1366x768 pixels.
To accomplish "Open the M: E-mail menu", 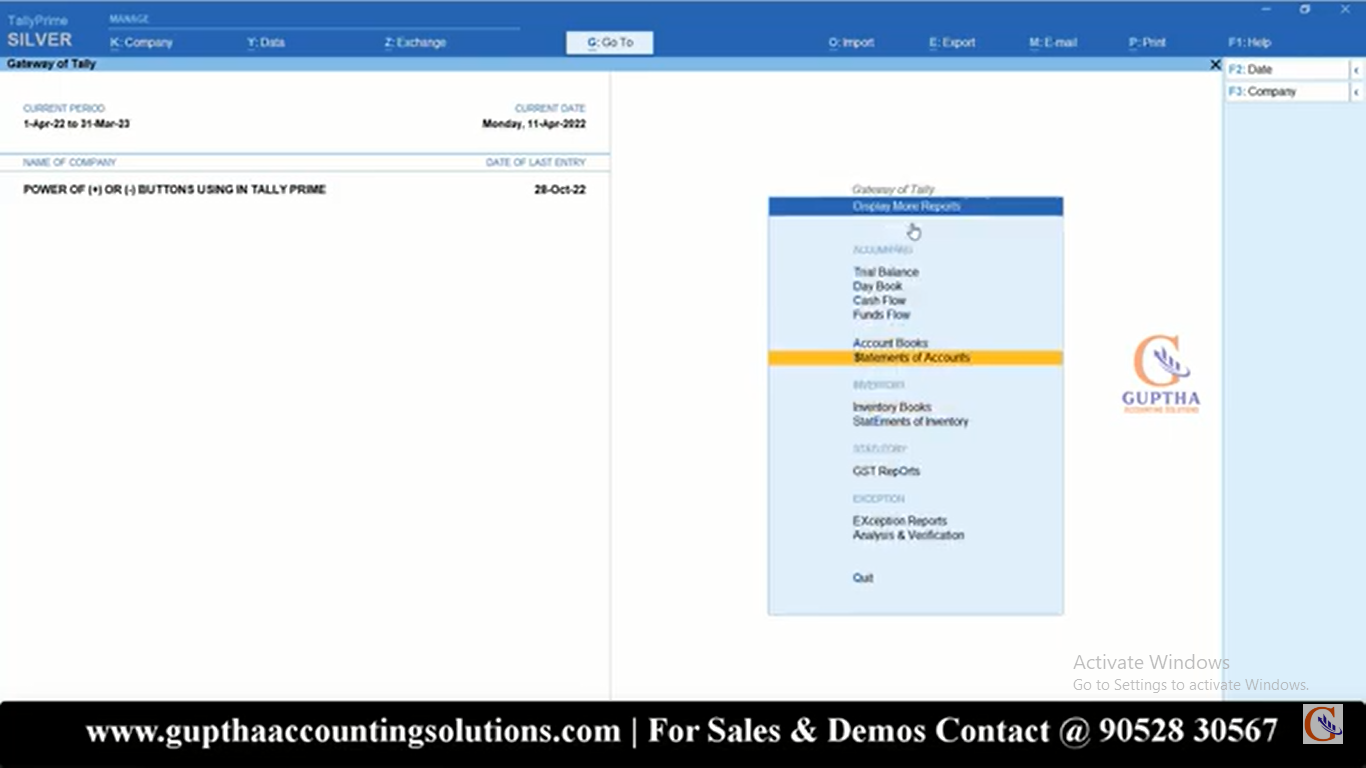I will pos(1053,43).
